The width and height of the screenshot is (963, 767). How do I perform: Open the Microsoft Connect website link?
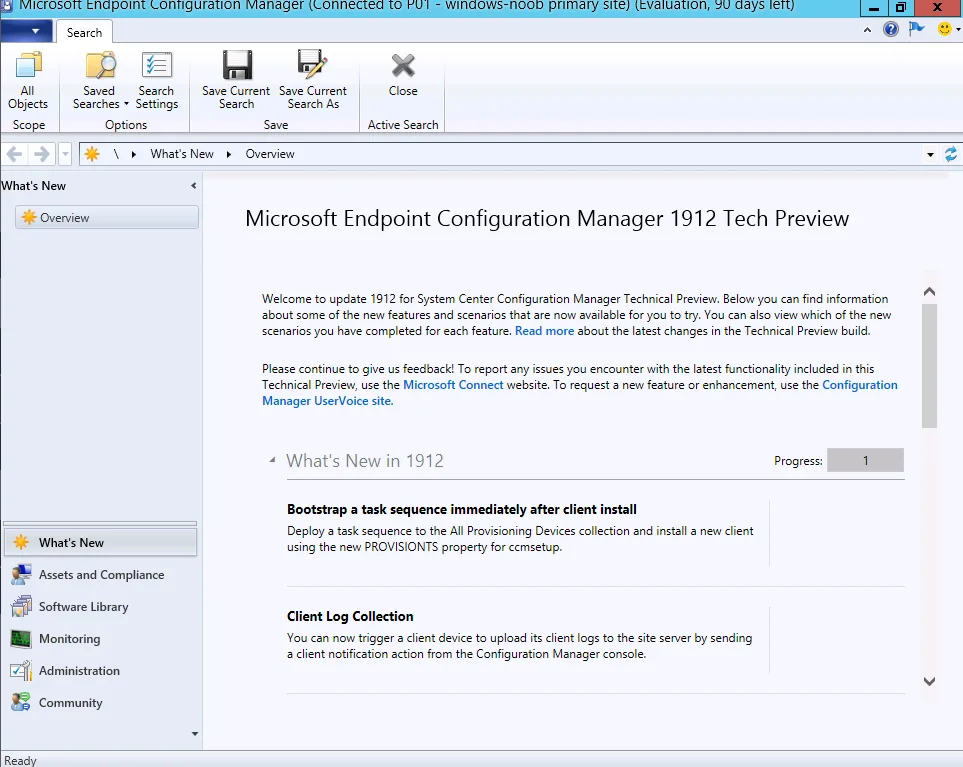click(453, 385)
